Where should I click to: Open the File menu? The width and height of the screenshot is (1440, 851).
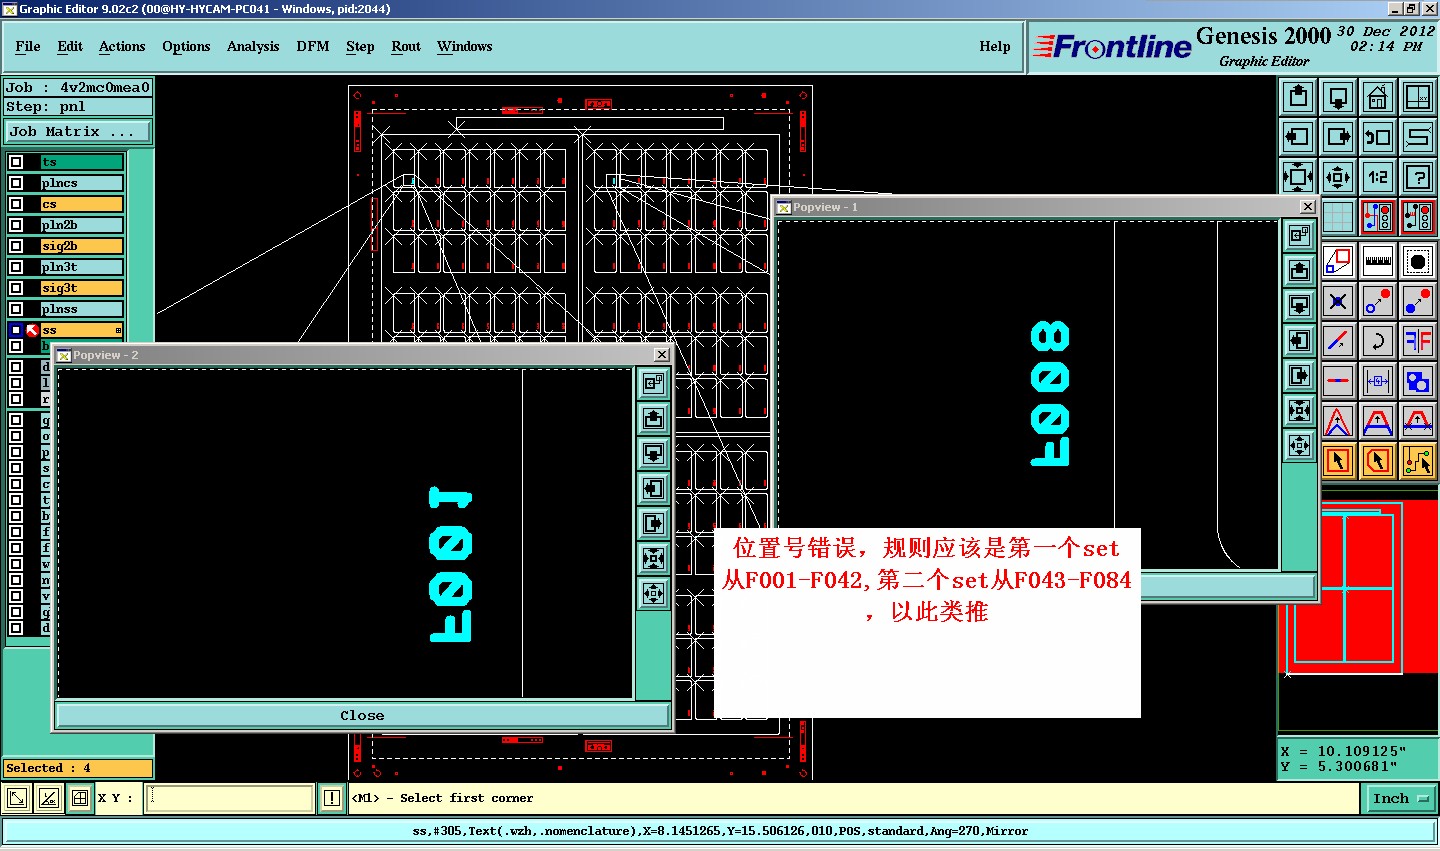(28, 46)
